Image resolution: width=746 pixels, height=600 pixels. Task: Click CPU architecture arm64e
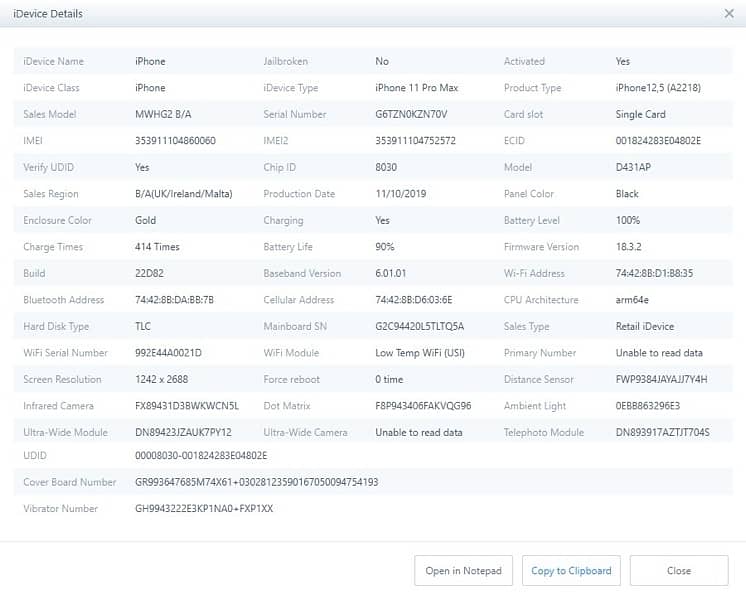(x=632, y=300)
